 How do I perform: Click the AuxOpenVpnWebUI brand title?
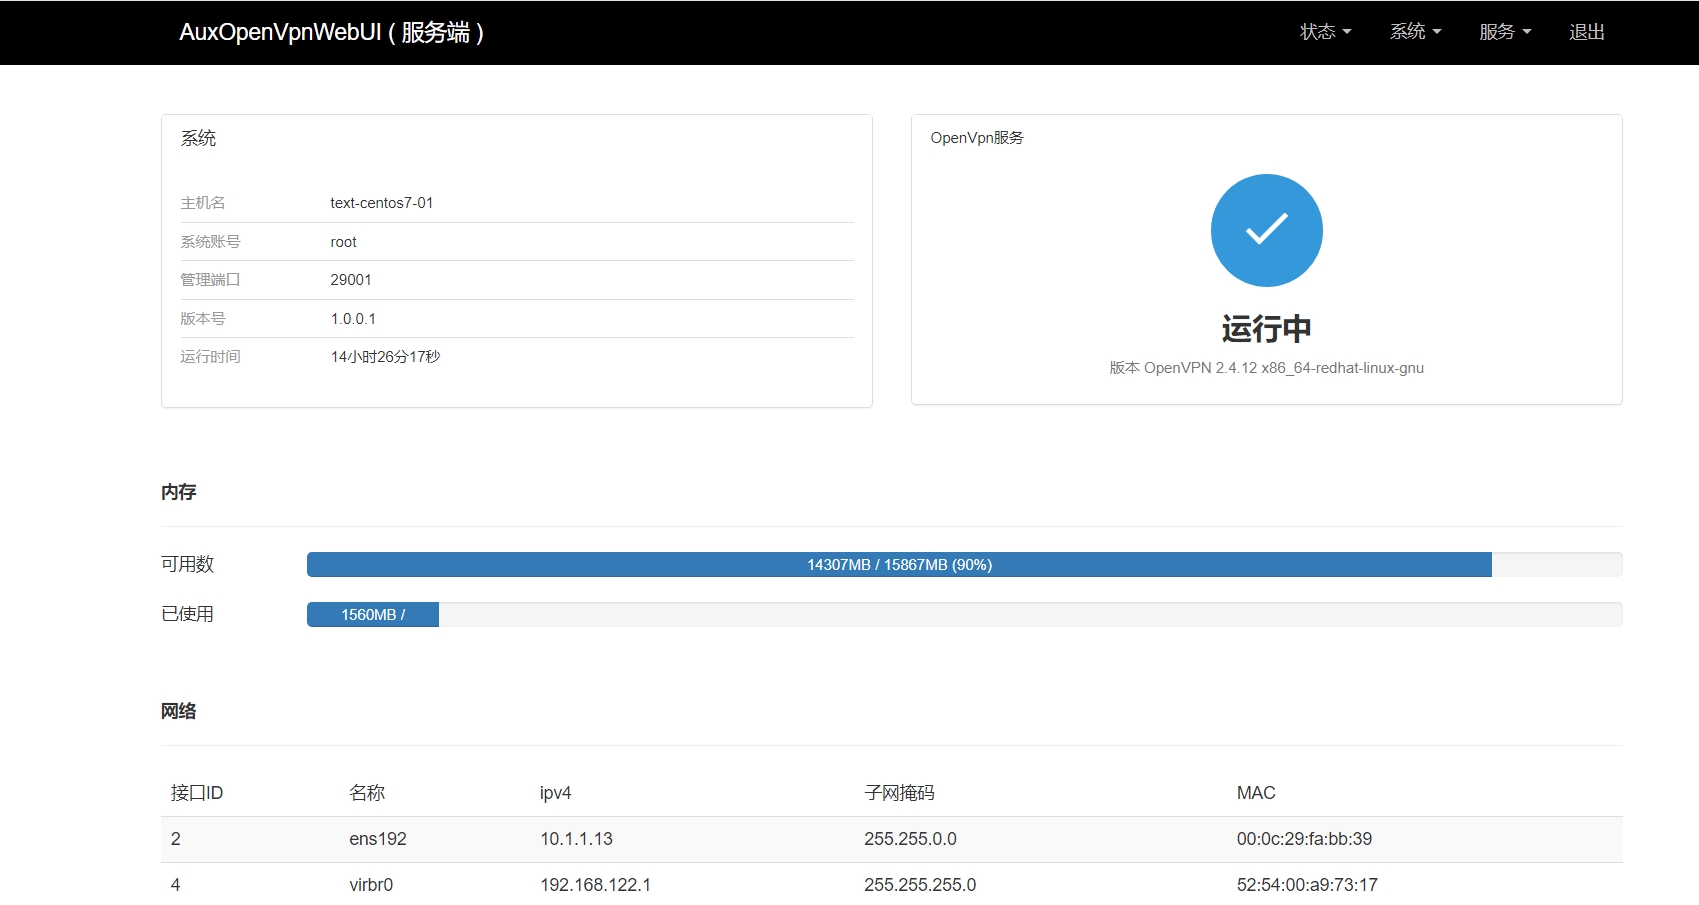(332, 31)
